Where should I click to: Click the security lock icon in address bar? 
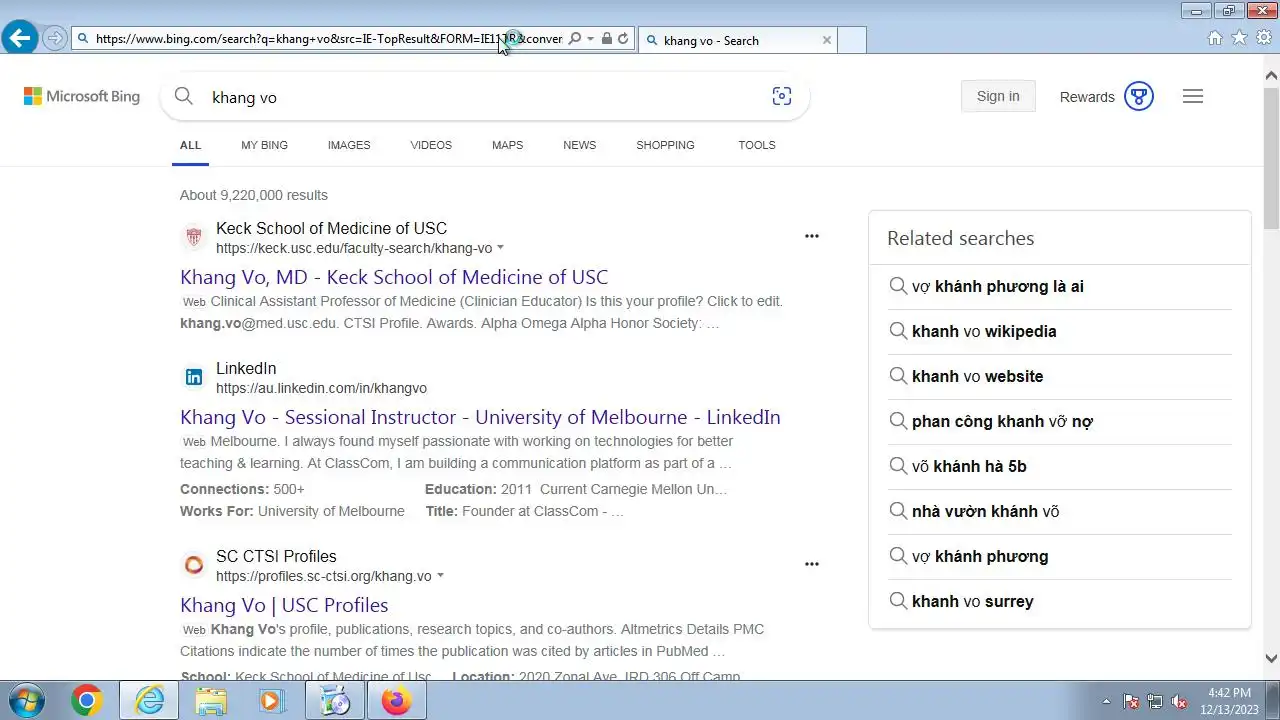(x=607, y=39)
